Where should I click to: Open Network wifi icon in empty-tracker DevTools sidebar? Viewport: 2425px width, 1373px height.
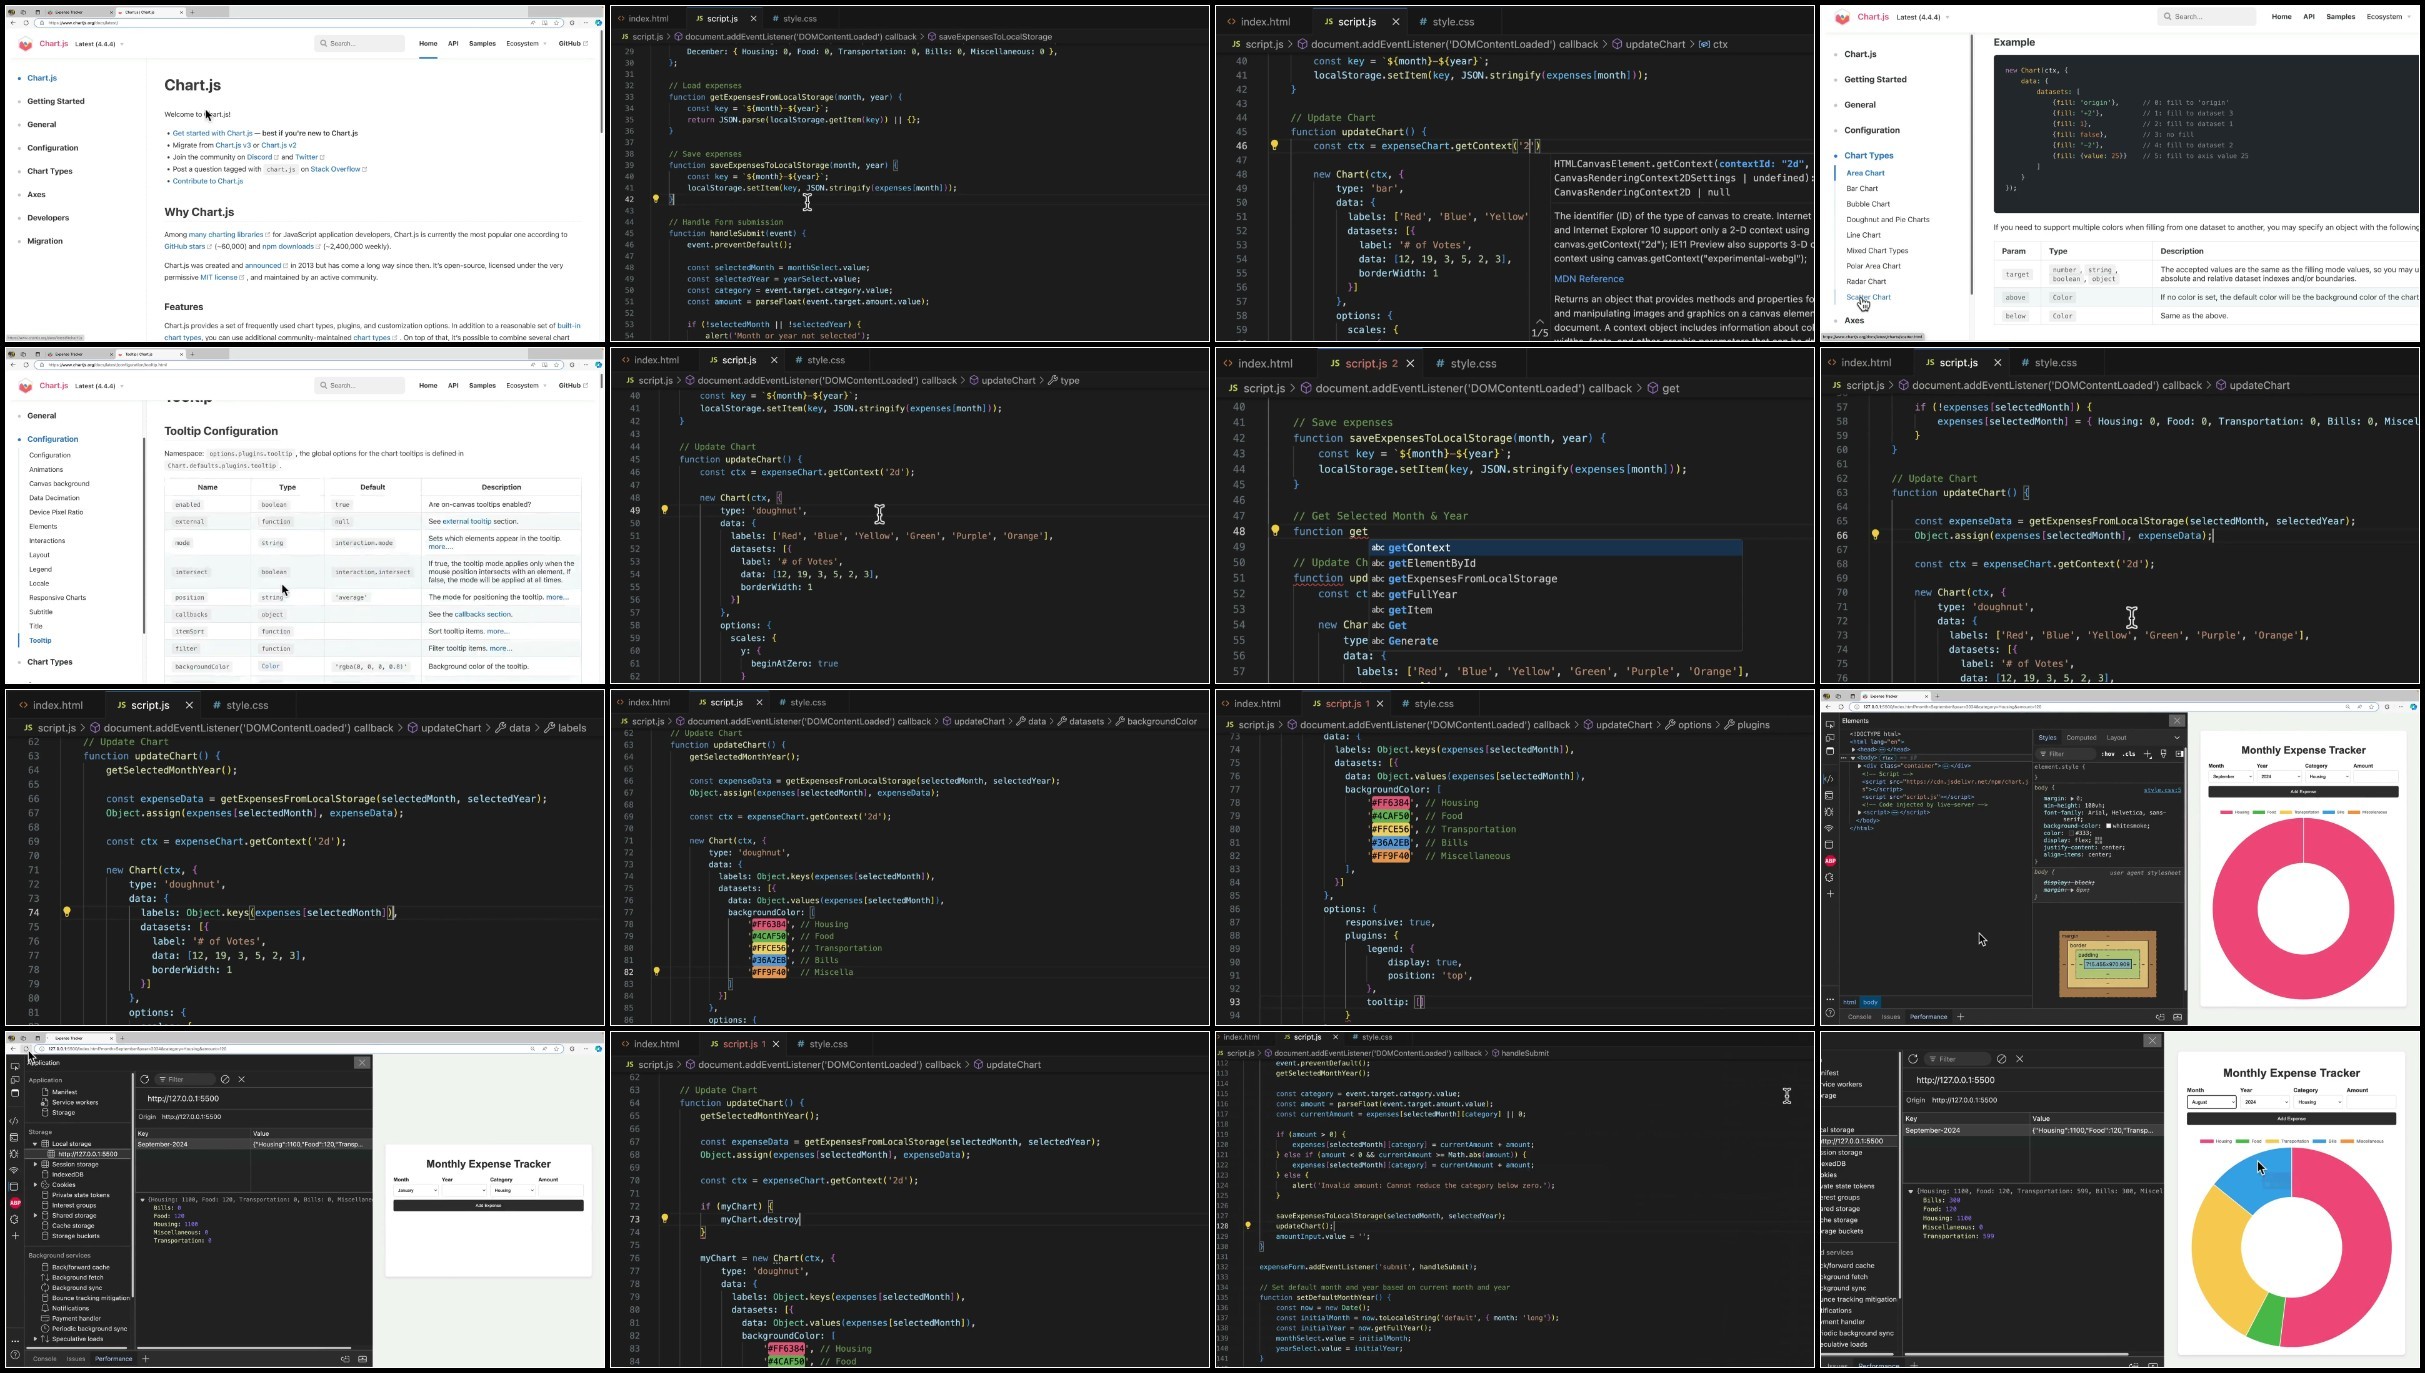click(x=14, y=1170)
